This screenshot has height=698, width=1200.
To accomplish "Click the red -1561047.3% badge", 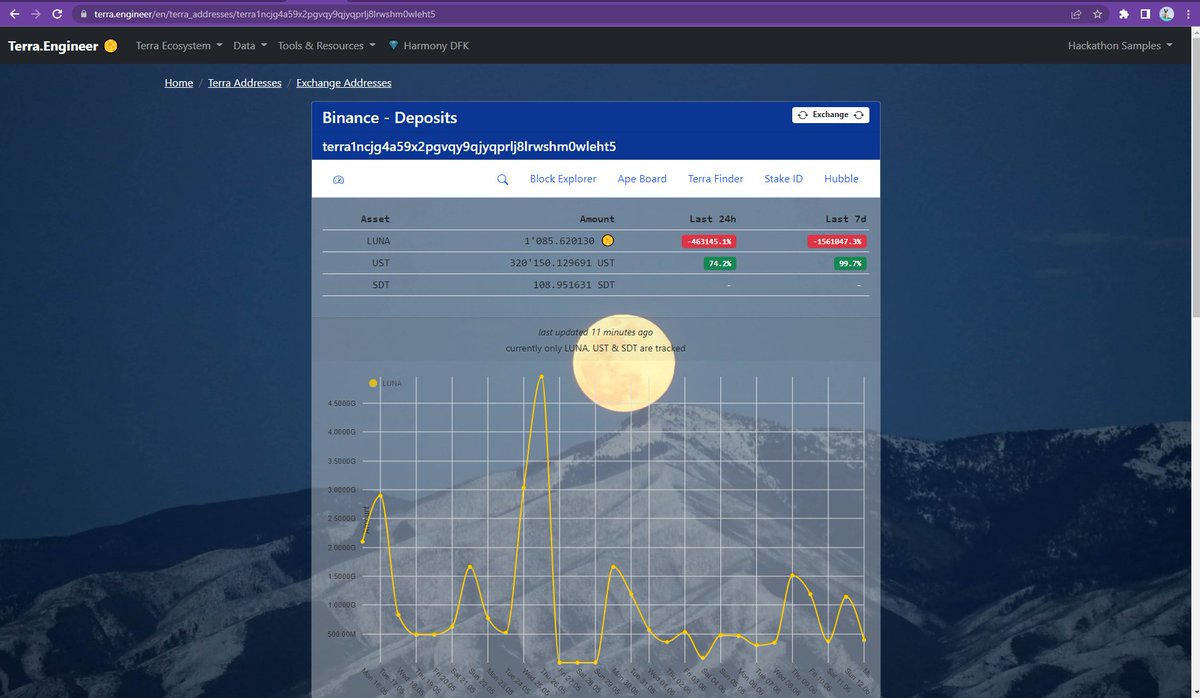I will coord(836,241).
